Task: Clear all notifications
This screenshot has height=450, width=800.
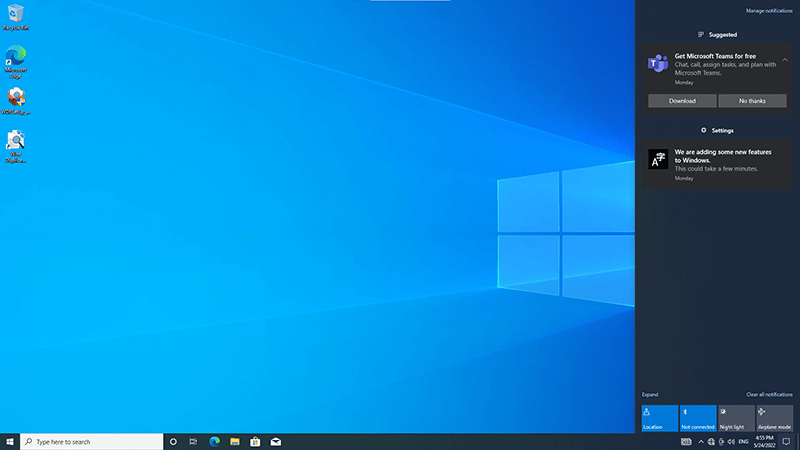Action: click(769, 394)
